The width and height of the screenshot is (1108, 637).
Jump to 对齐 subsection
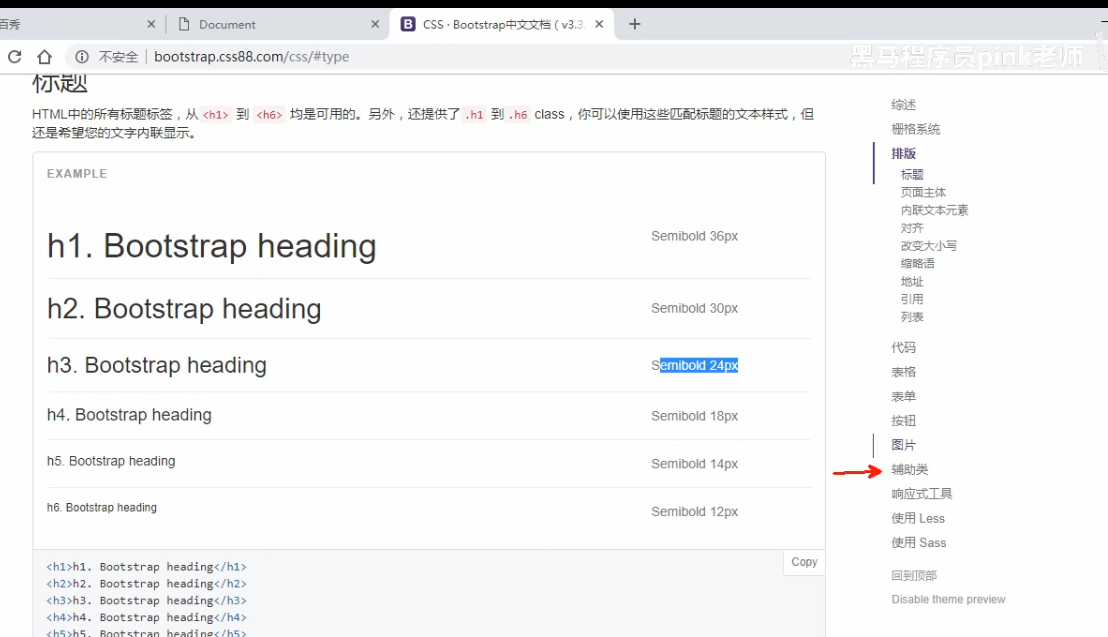tap(912, 228)
